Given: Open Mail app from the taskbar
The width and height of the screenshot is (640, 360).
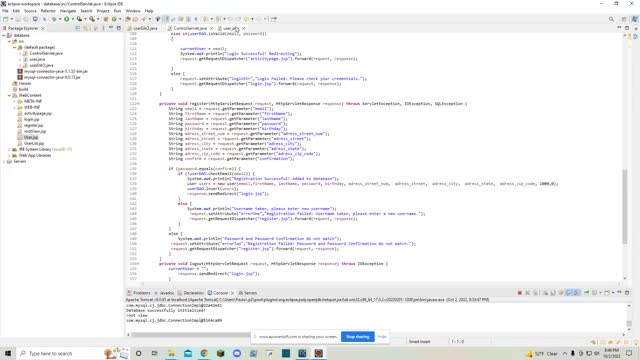Looking at the screenshot, I should tap(188, 353).
